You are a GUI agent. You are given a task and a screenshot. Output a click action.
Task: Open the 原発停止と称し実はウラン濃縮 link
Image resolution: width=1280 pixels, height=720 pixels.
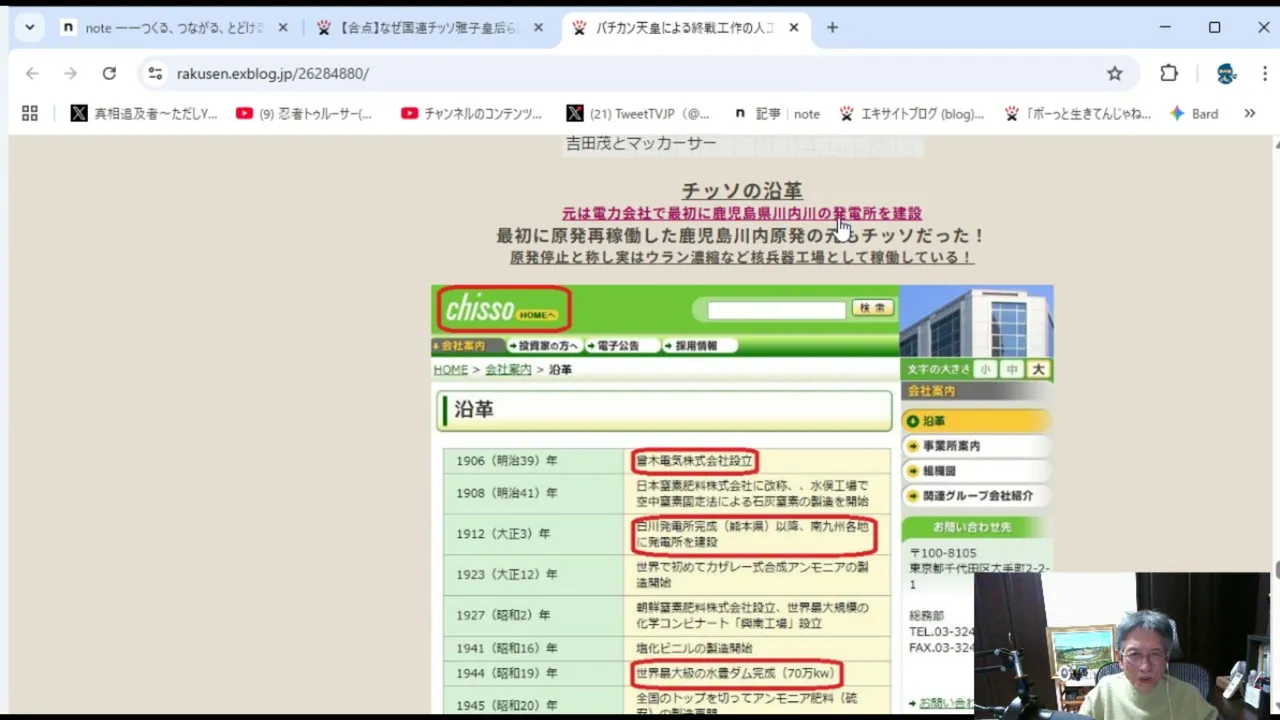(x=742, y=257)
